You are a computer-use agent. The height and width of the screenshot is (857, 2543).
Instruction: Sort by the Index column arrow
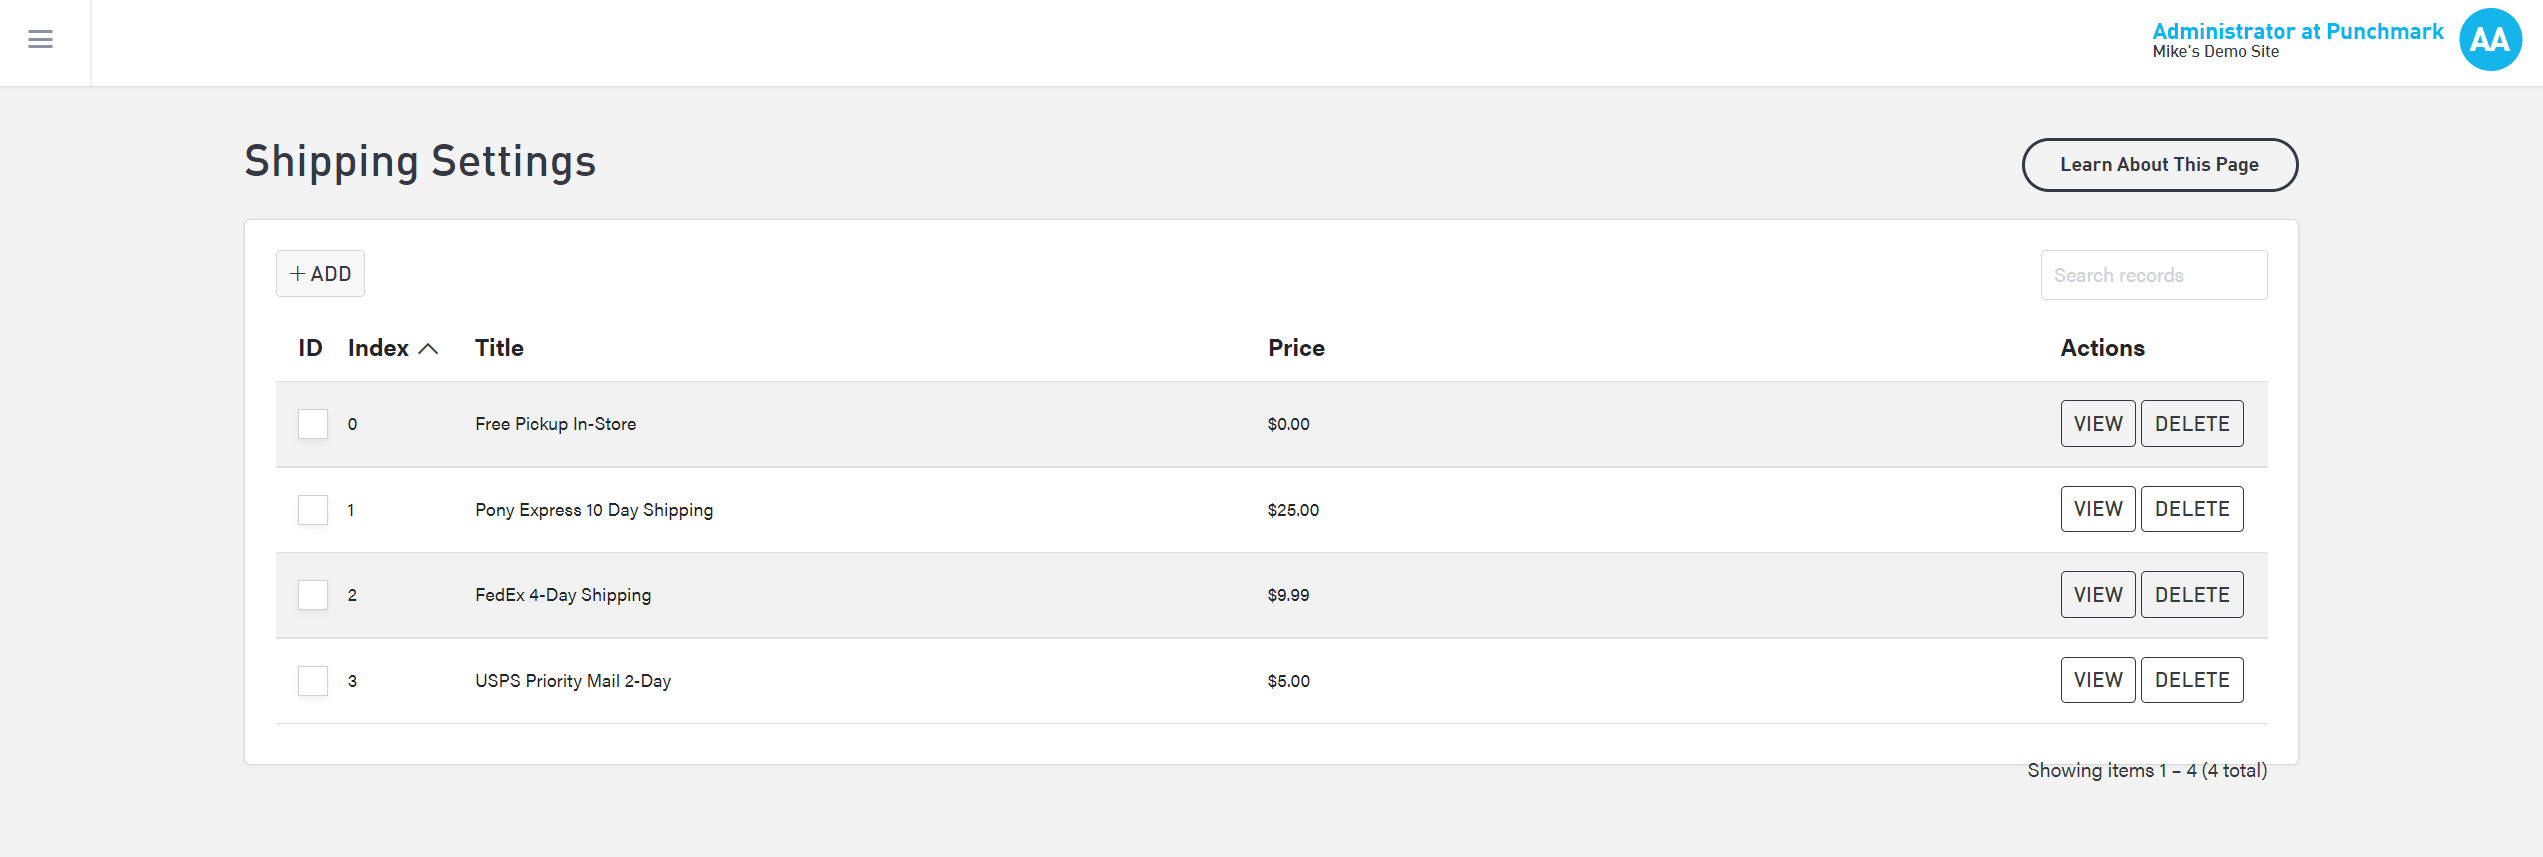[x=428, y=348]
